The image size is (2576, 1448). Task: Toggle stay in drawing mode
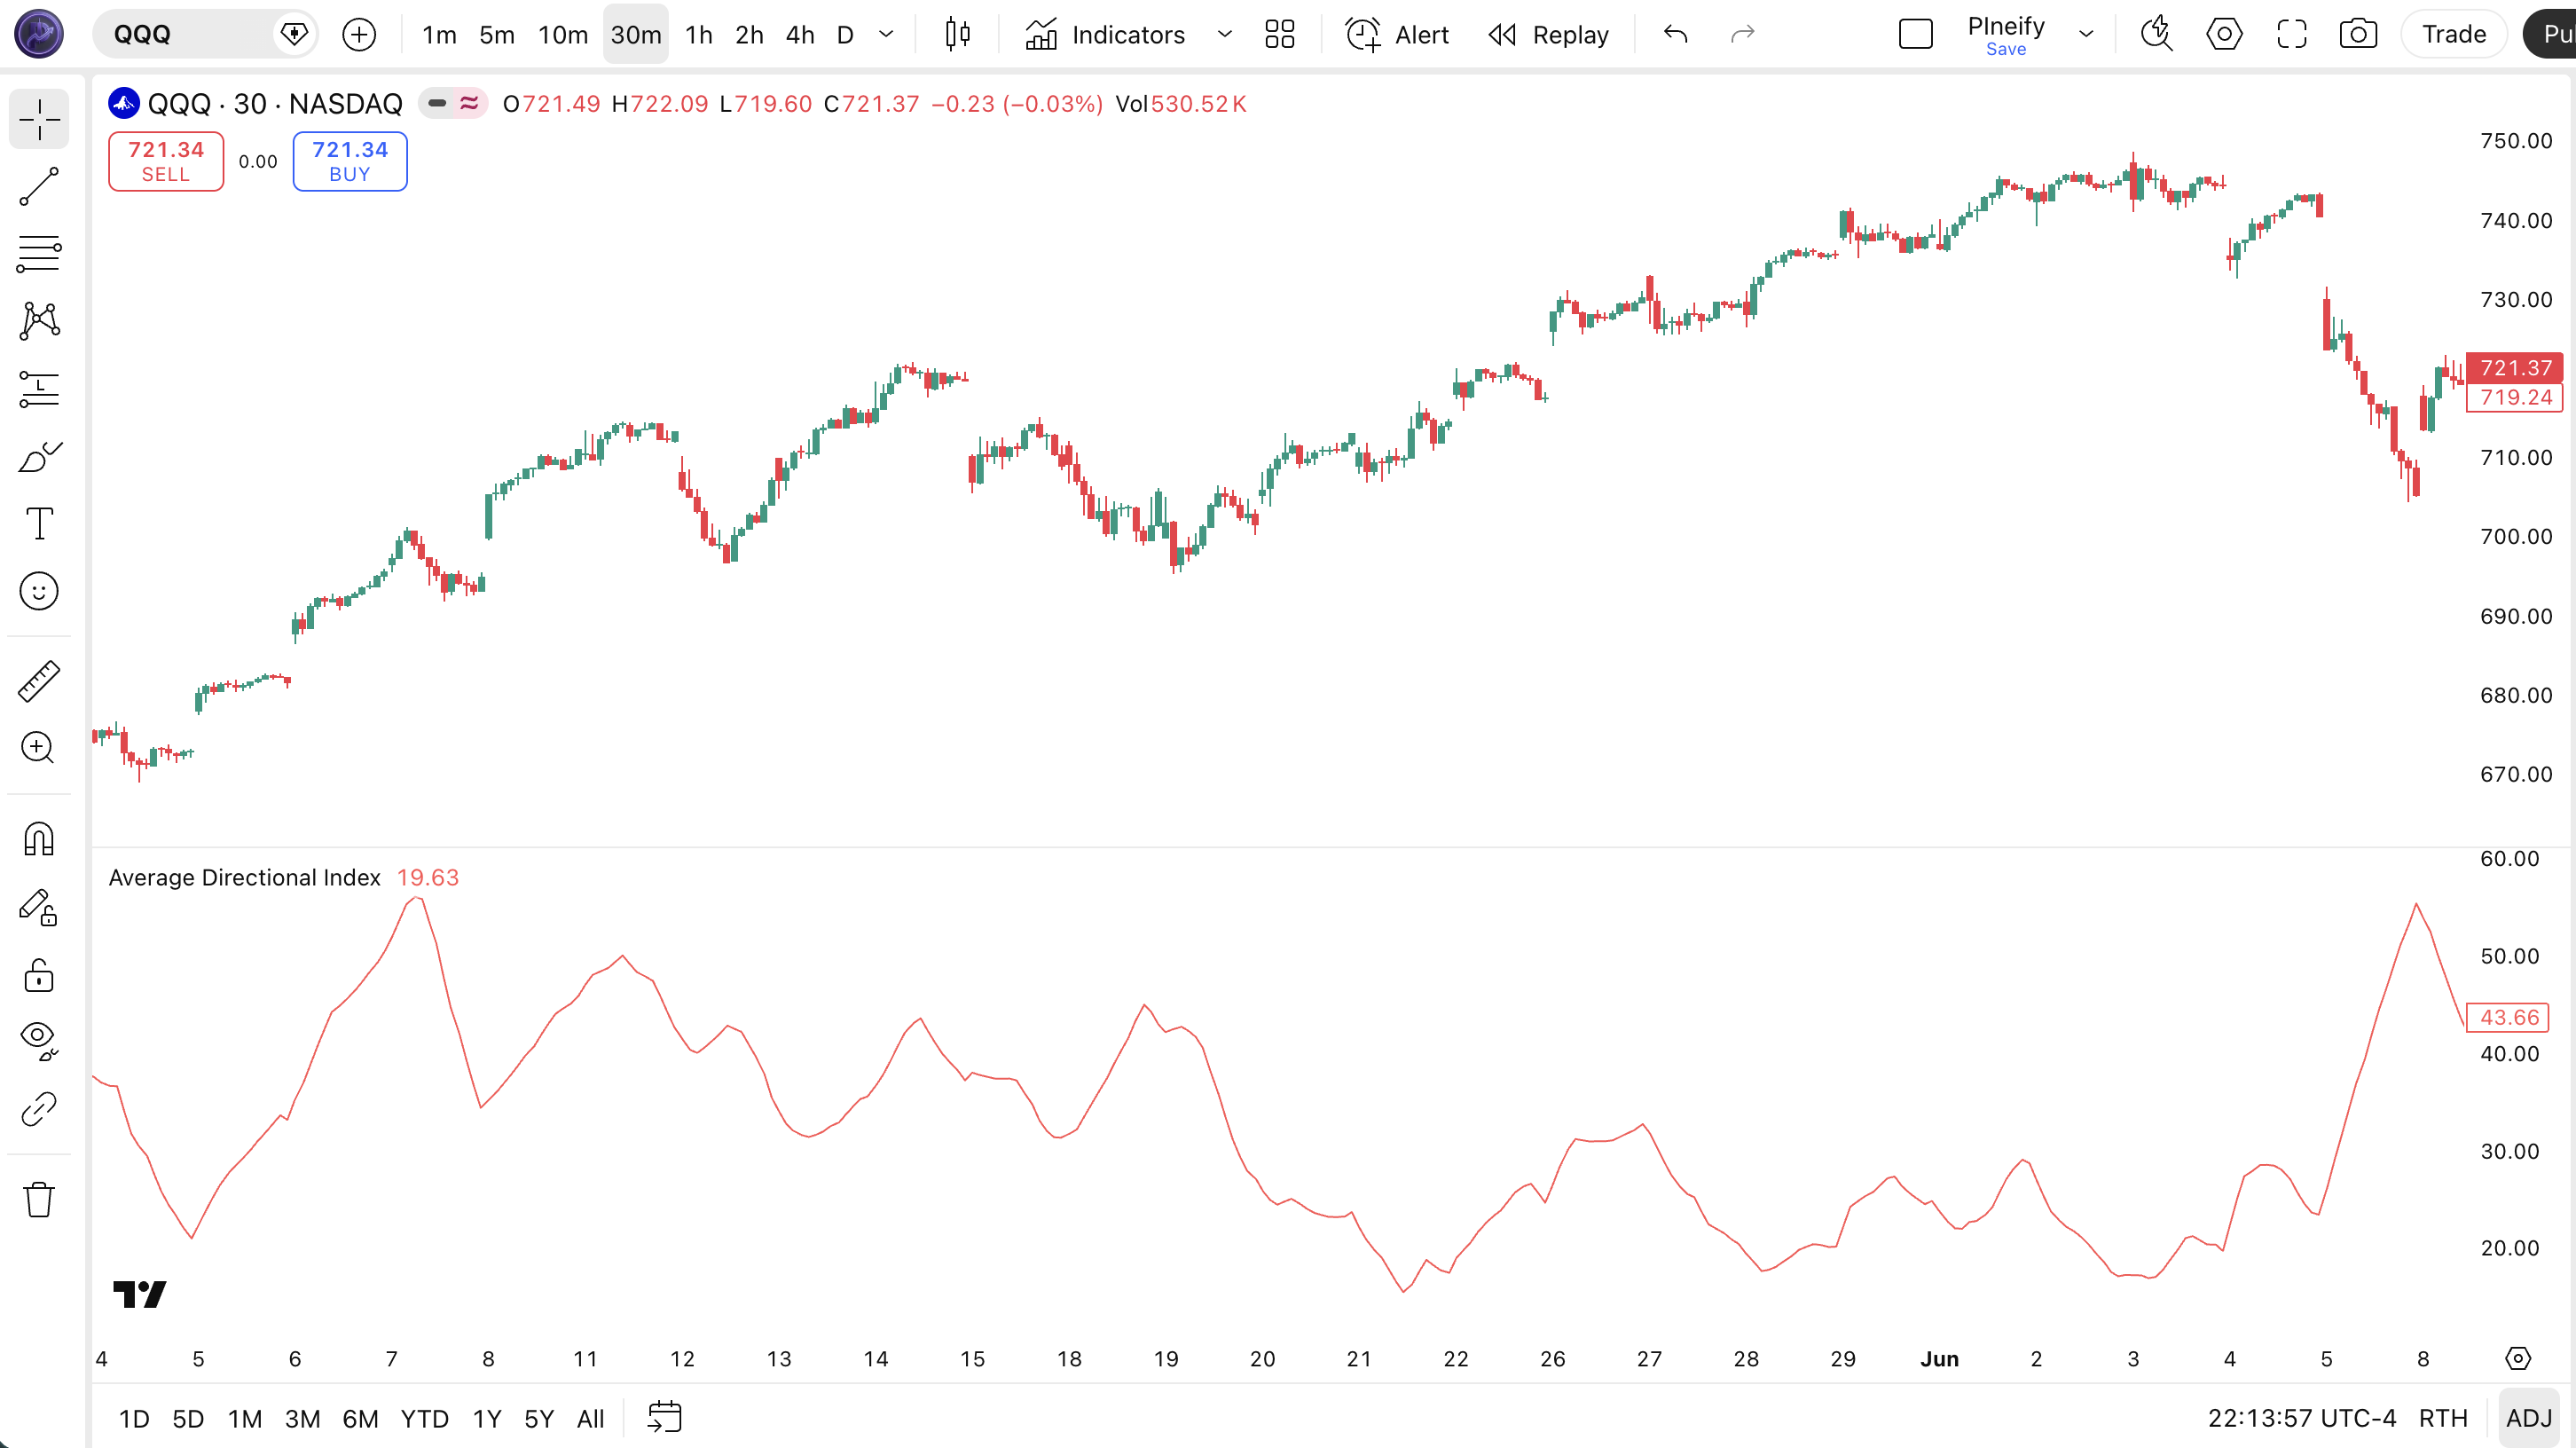tap(39, 907)
